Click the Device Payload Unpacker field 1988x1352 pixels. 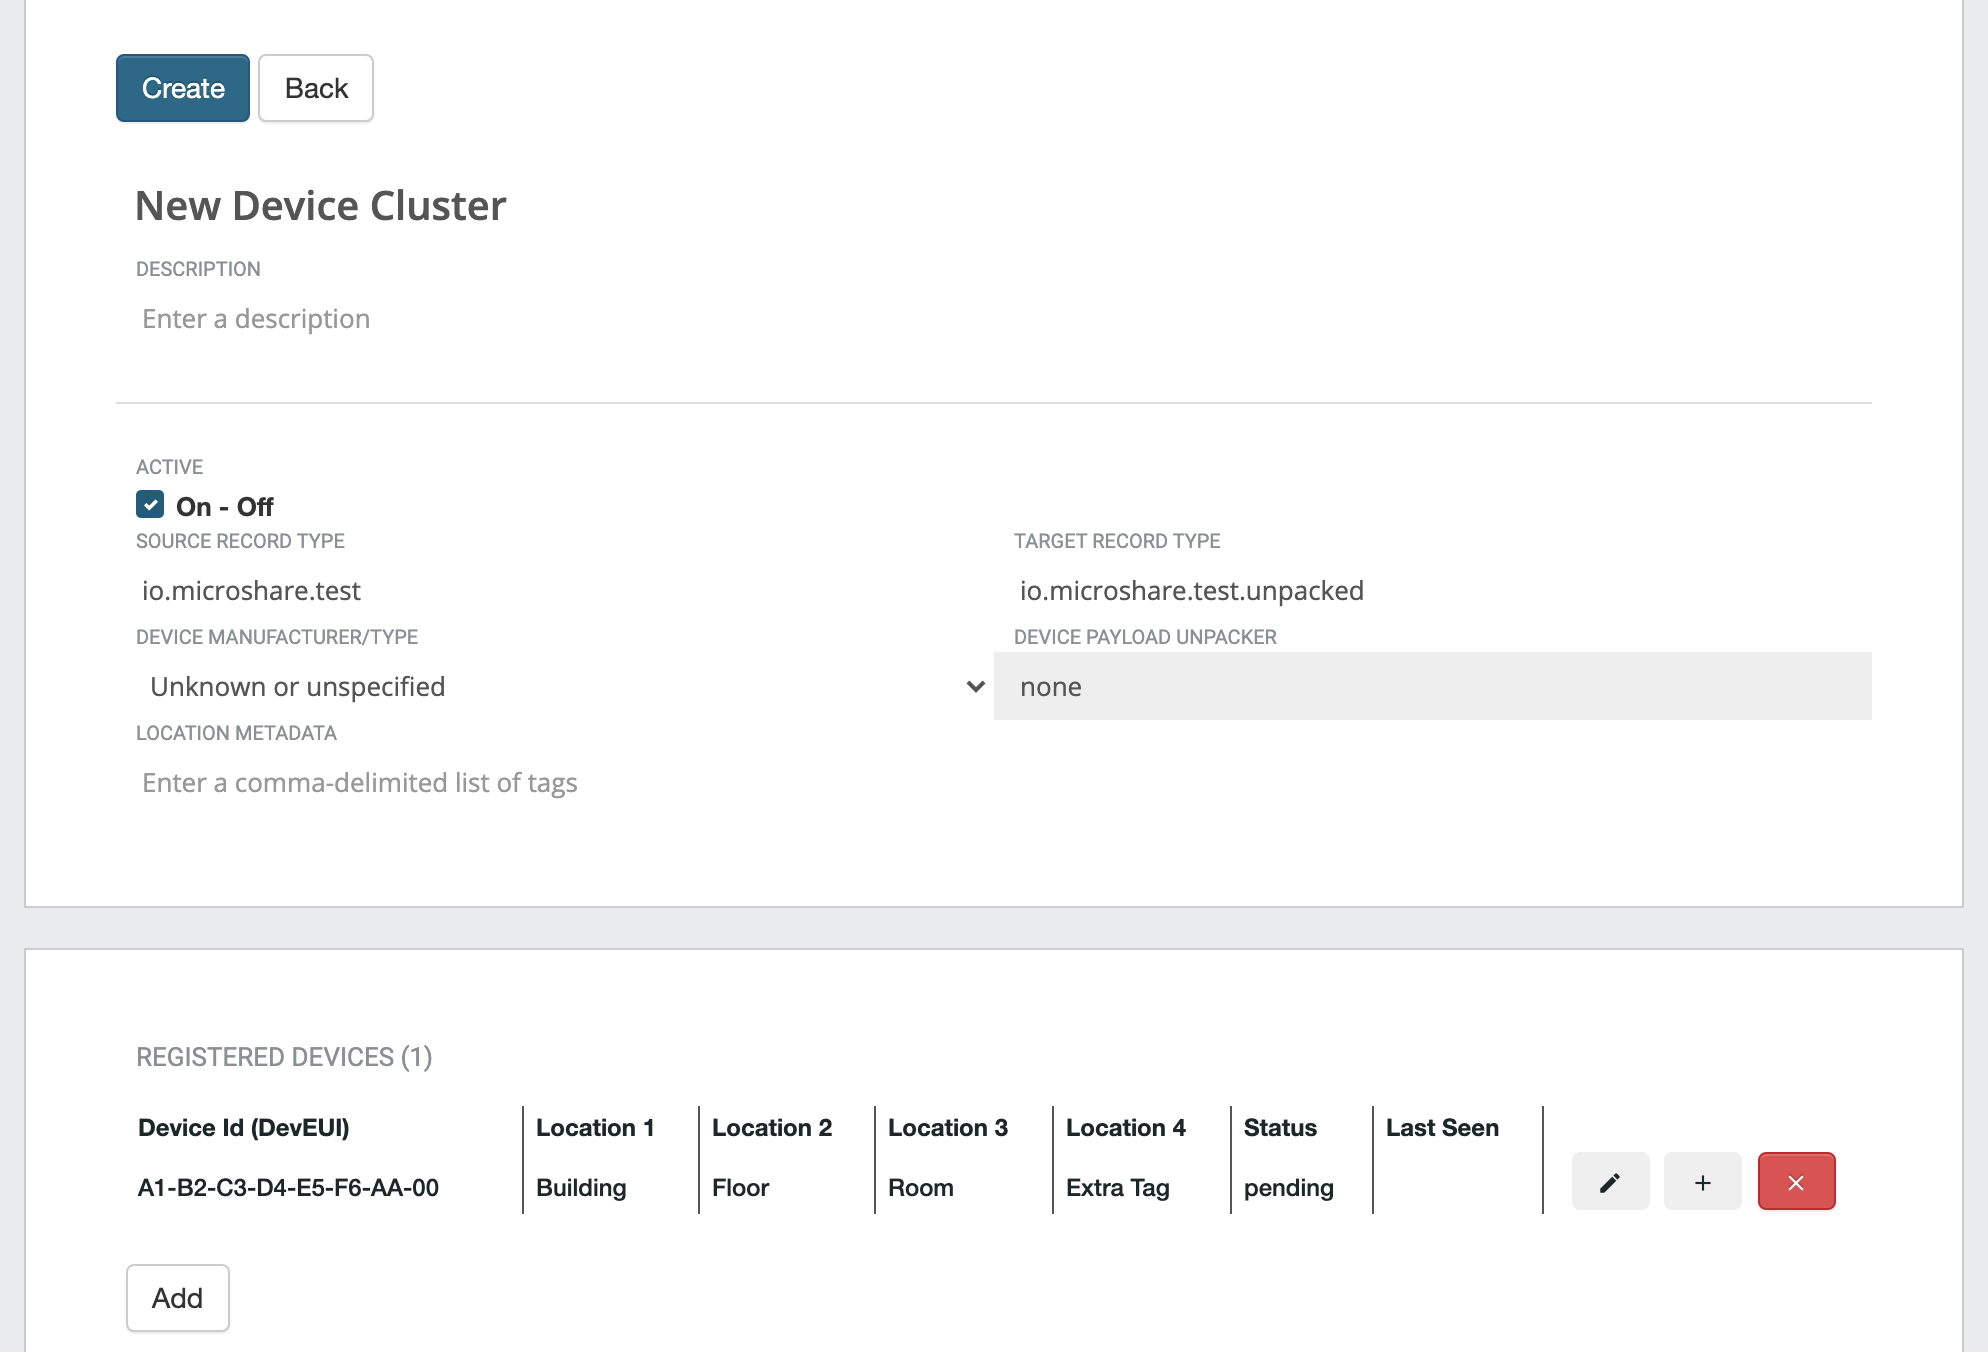pyautogui.click(x=1432, y=687)
